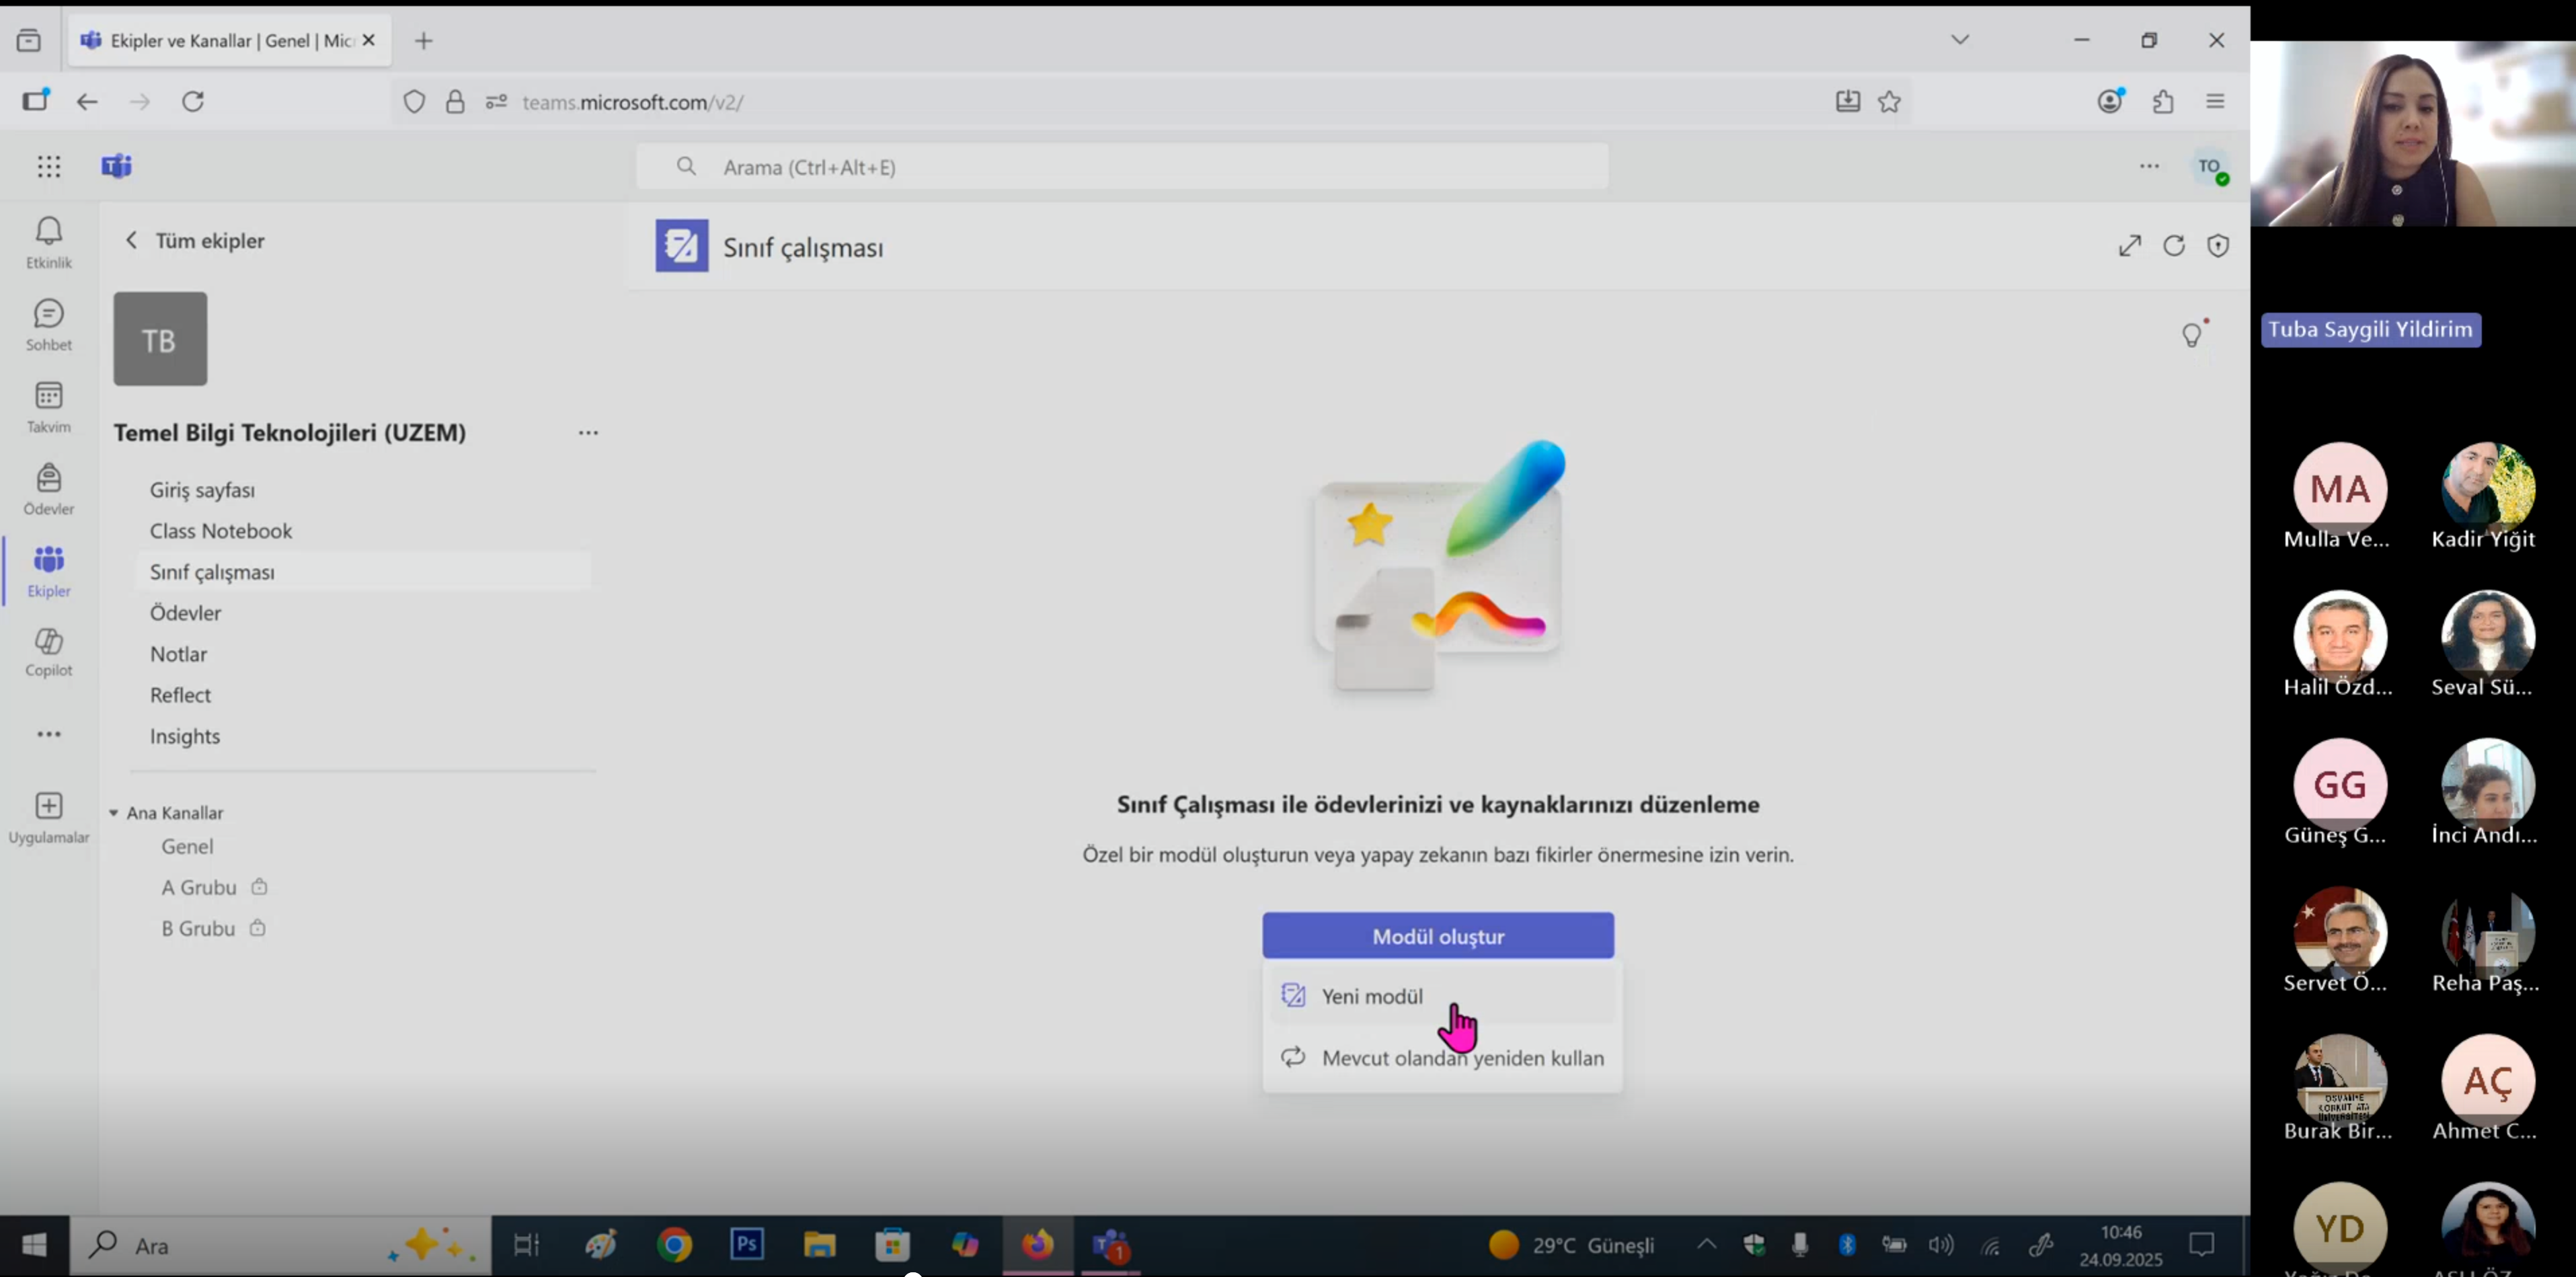
Task: Click the refresh icon in the Sınıf çalışması header
Action: (2174, 246)
